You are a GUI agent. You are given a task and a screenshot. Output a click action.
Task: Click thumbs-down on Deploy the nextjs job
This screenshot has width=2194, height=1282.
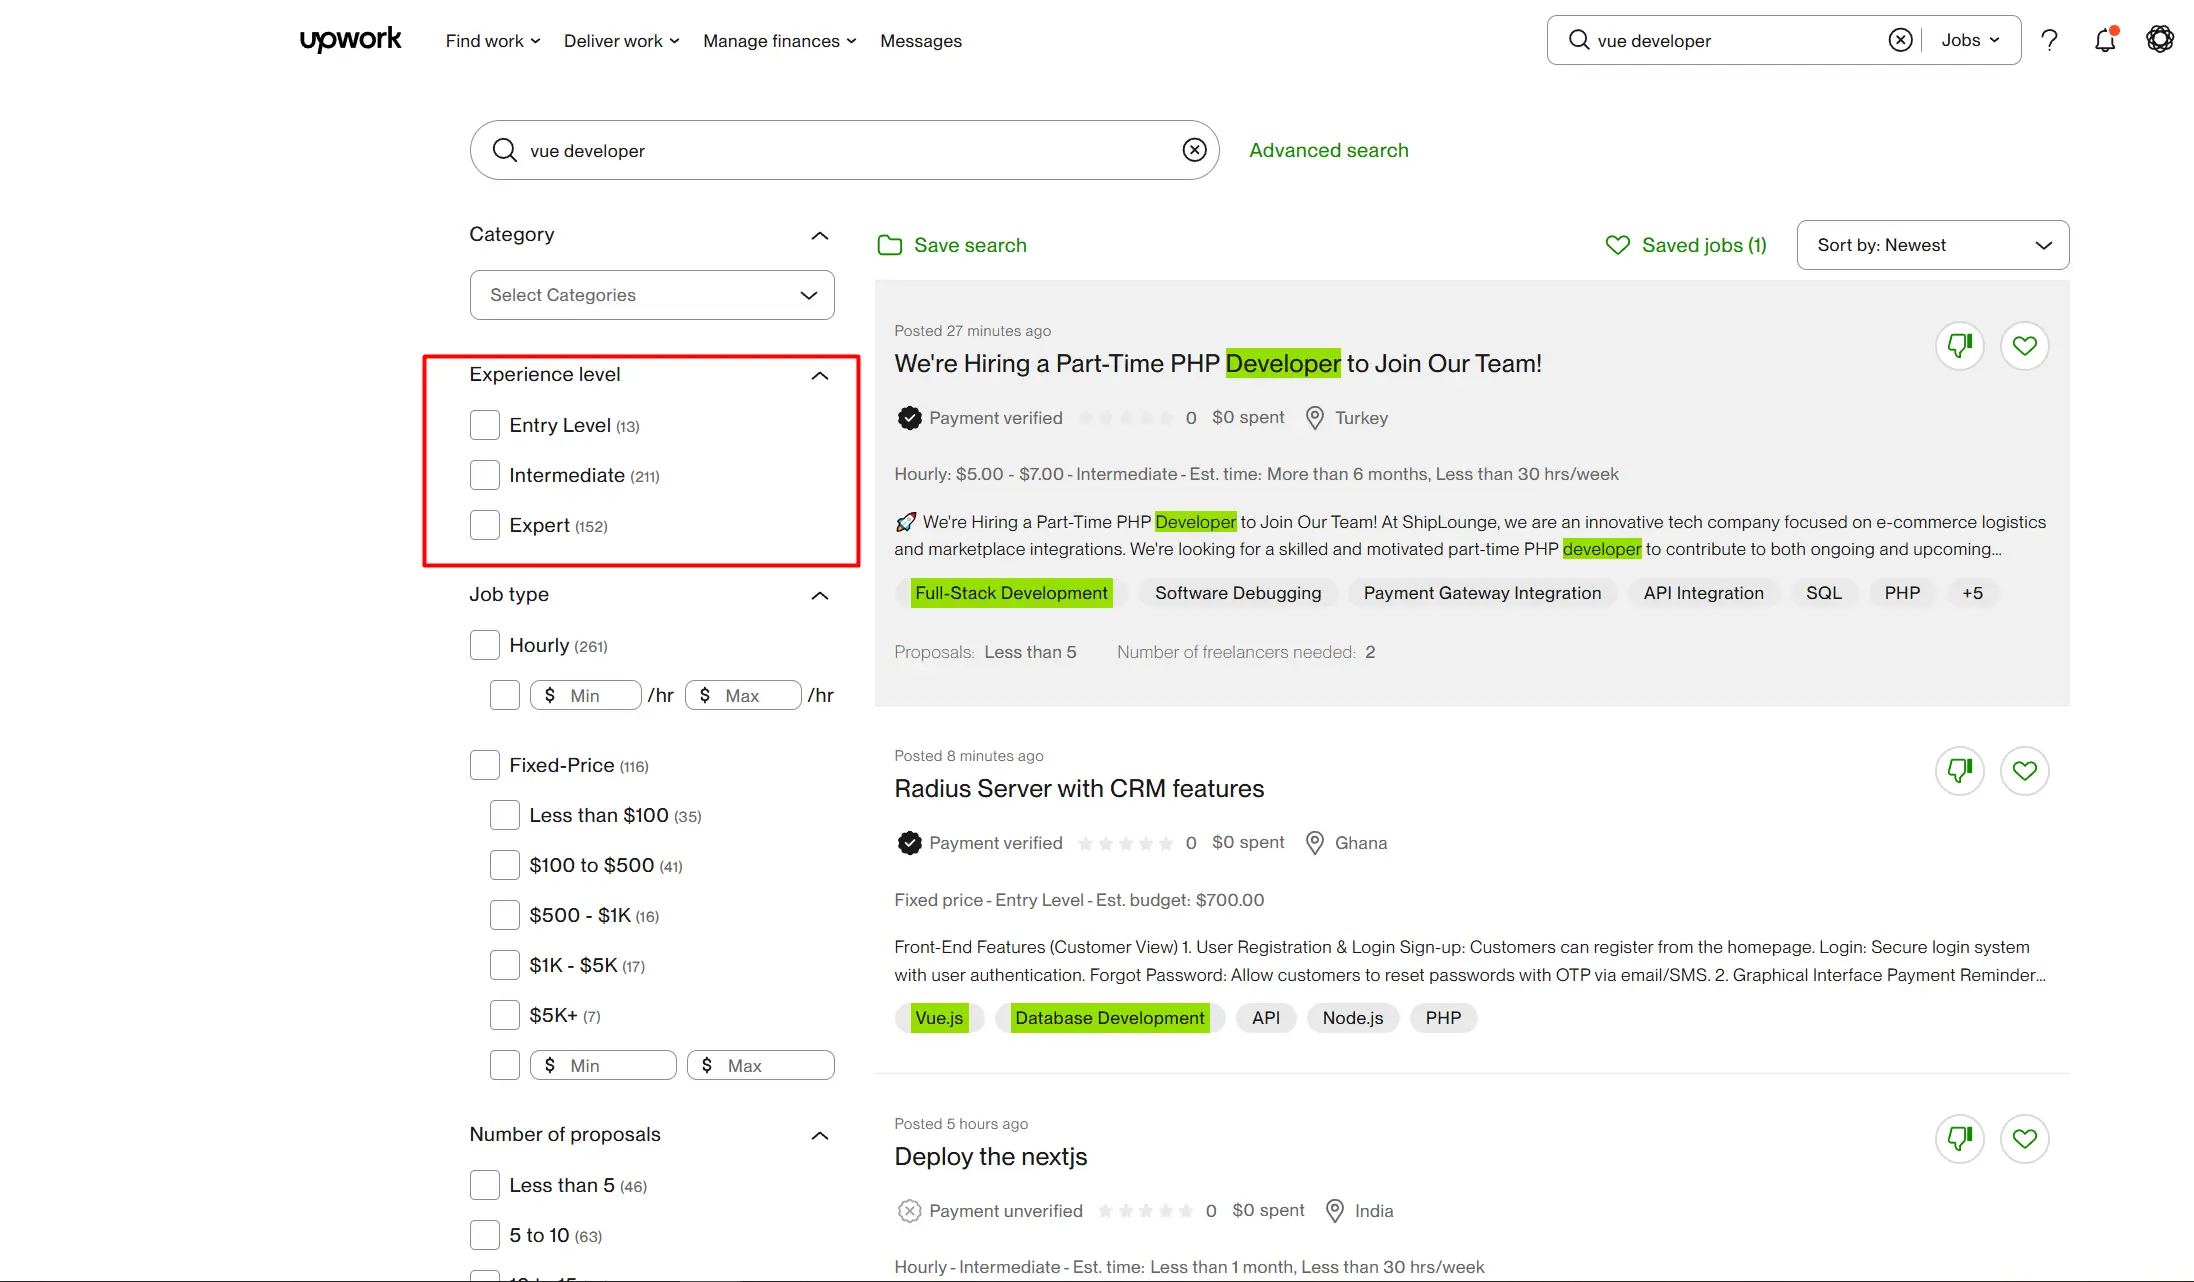tap(1959, 1139)
